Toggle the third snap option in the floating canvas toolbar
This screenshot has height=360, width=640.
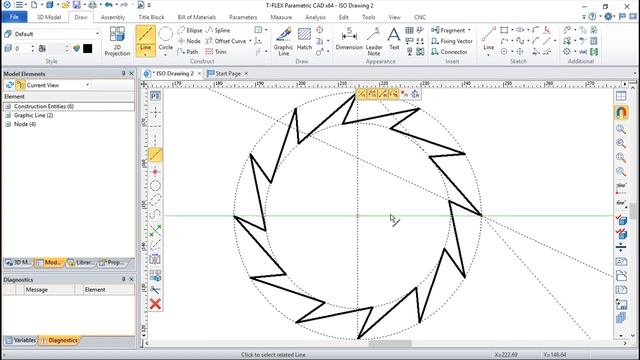tap(383, 94)
